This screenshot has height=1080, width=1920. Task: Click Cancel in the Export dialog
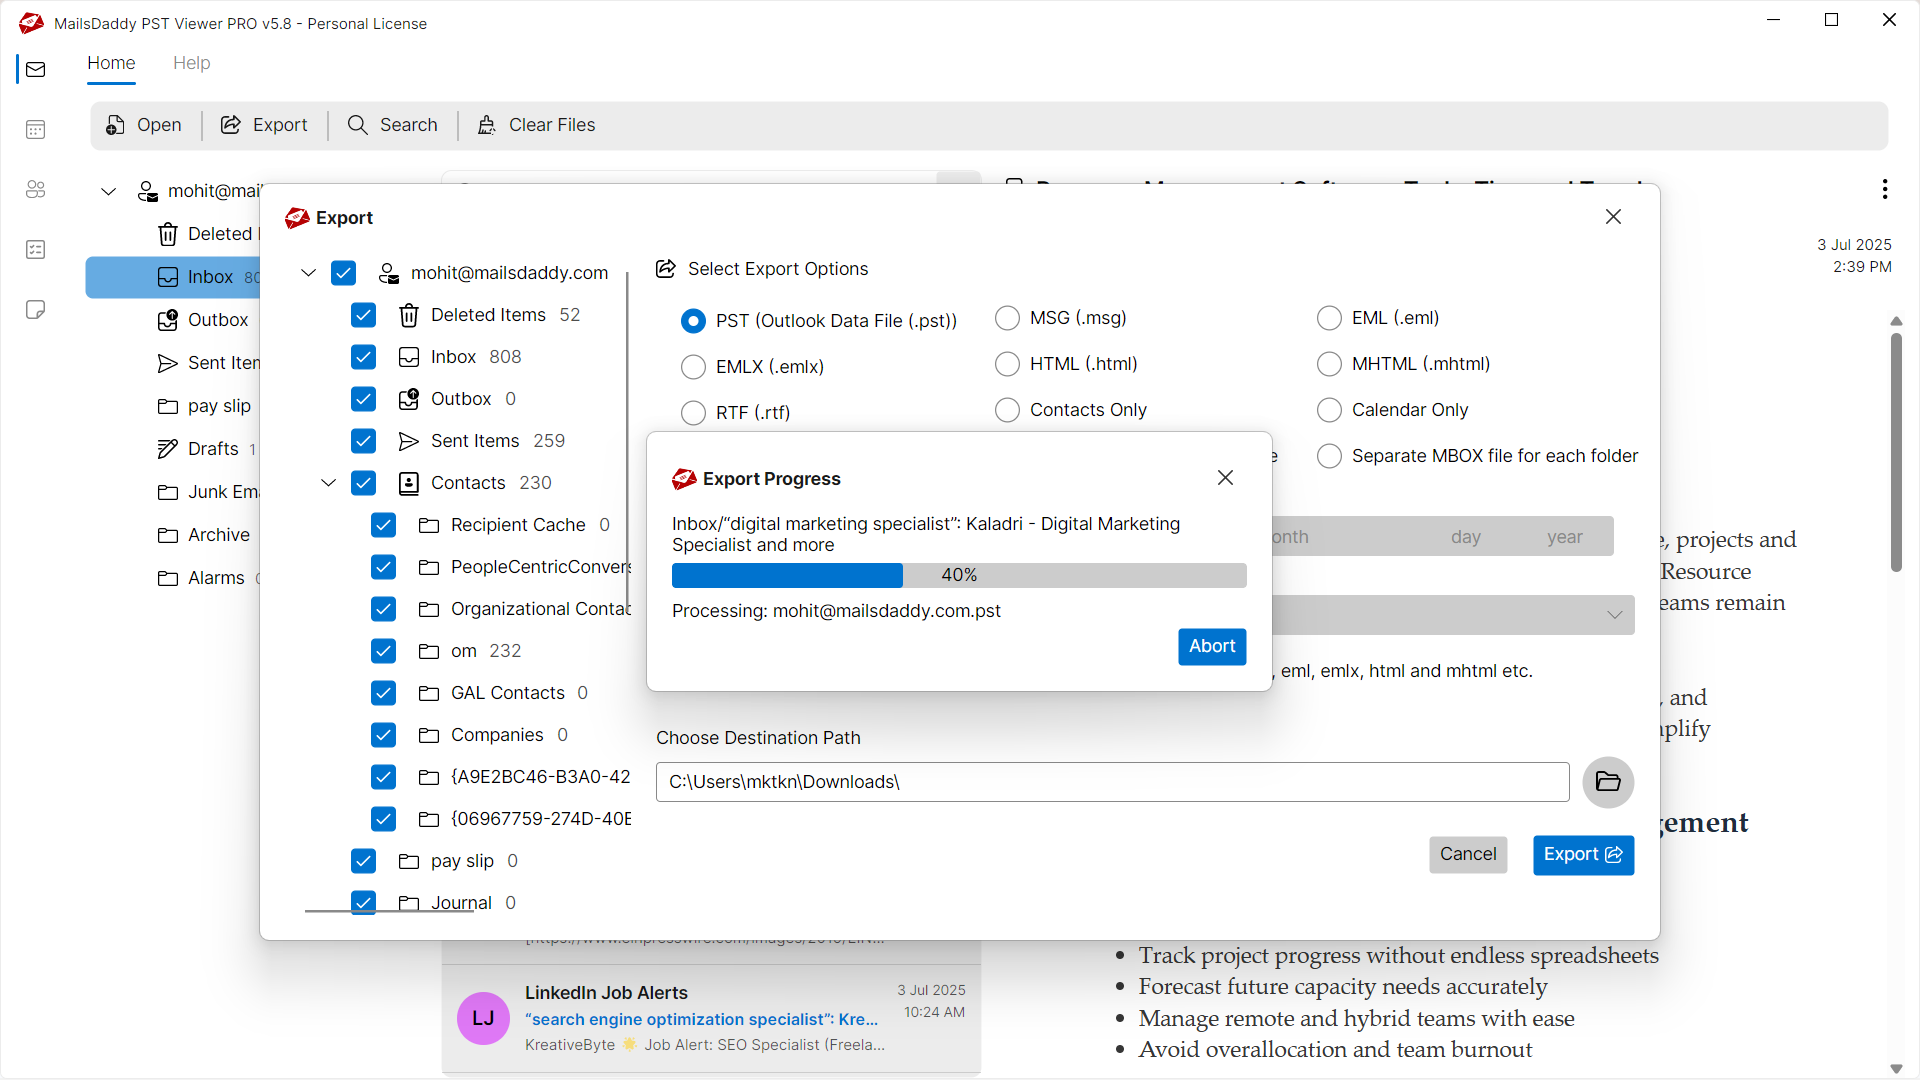[x=1467, y=855]
